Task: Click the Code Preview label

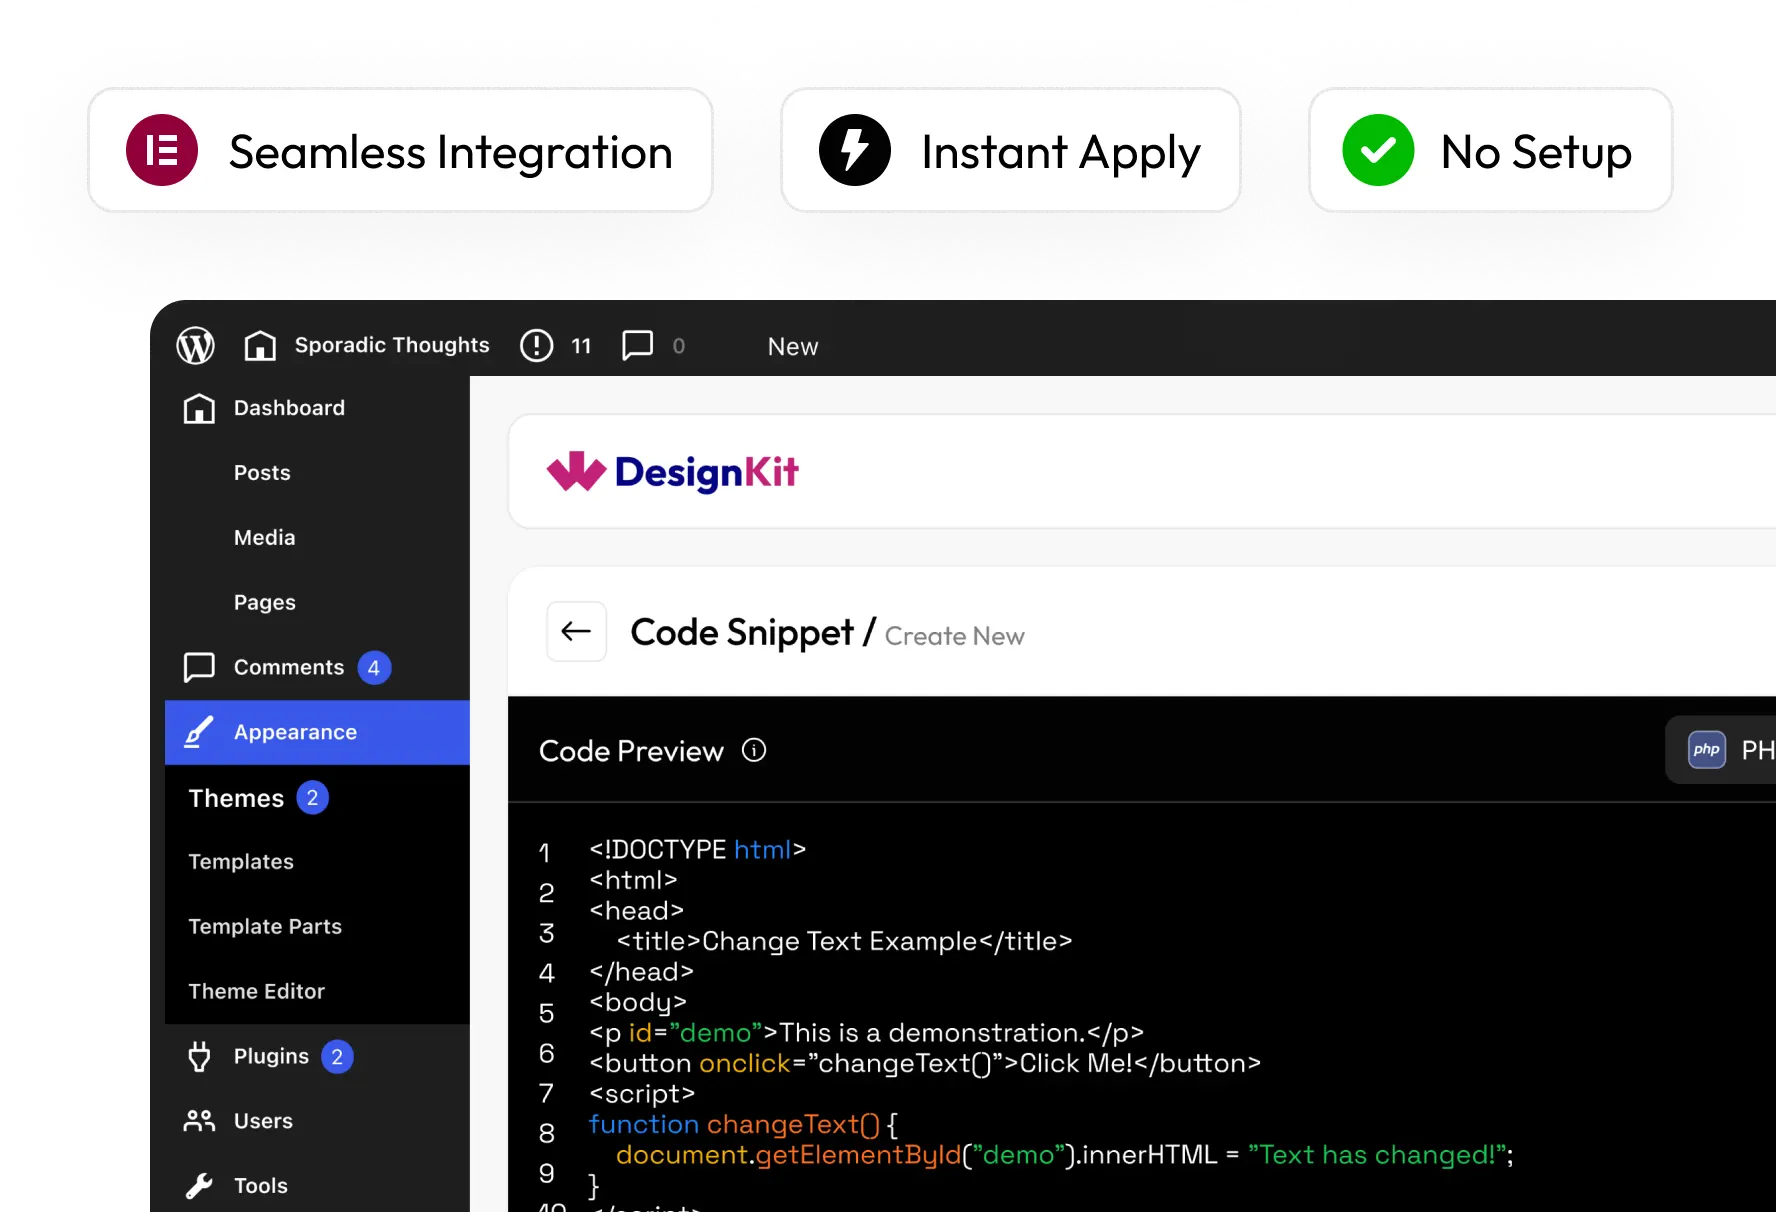Action: pos(631,751)
